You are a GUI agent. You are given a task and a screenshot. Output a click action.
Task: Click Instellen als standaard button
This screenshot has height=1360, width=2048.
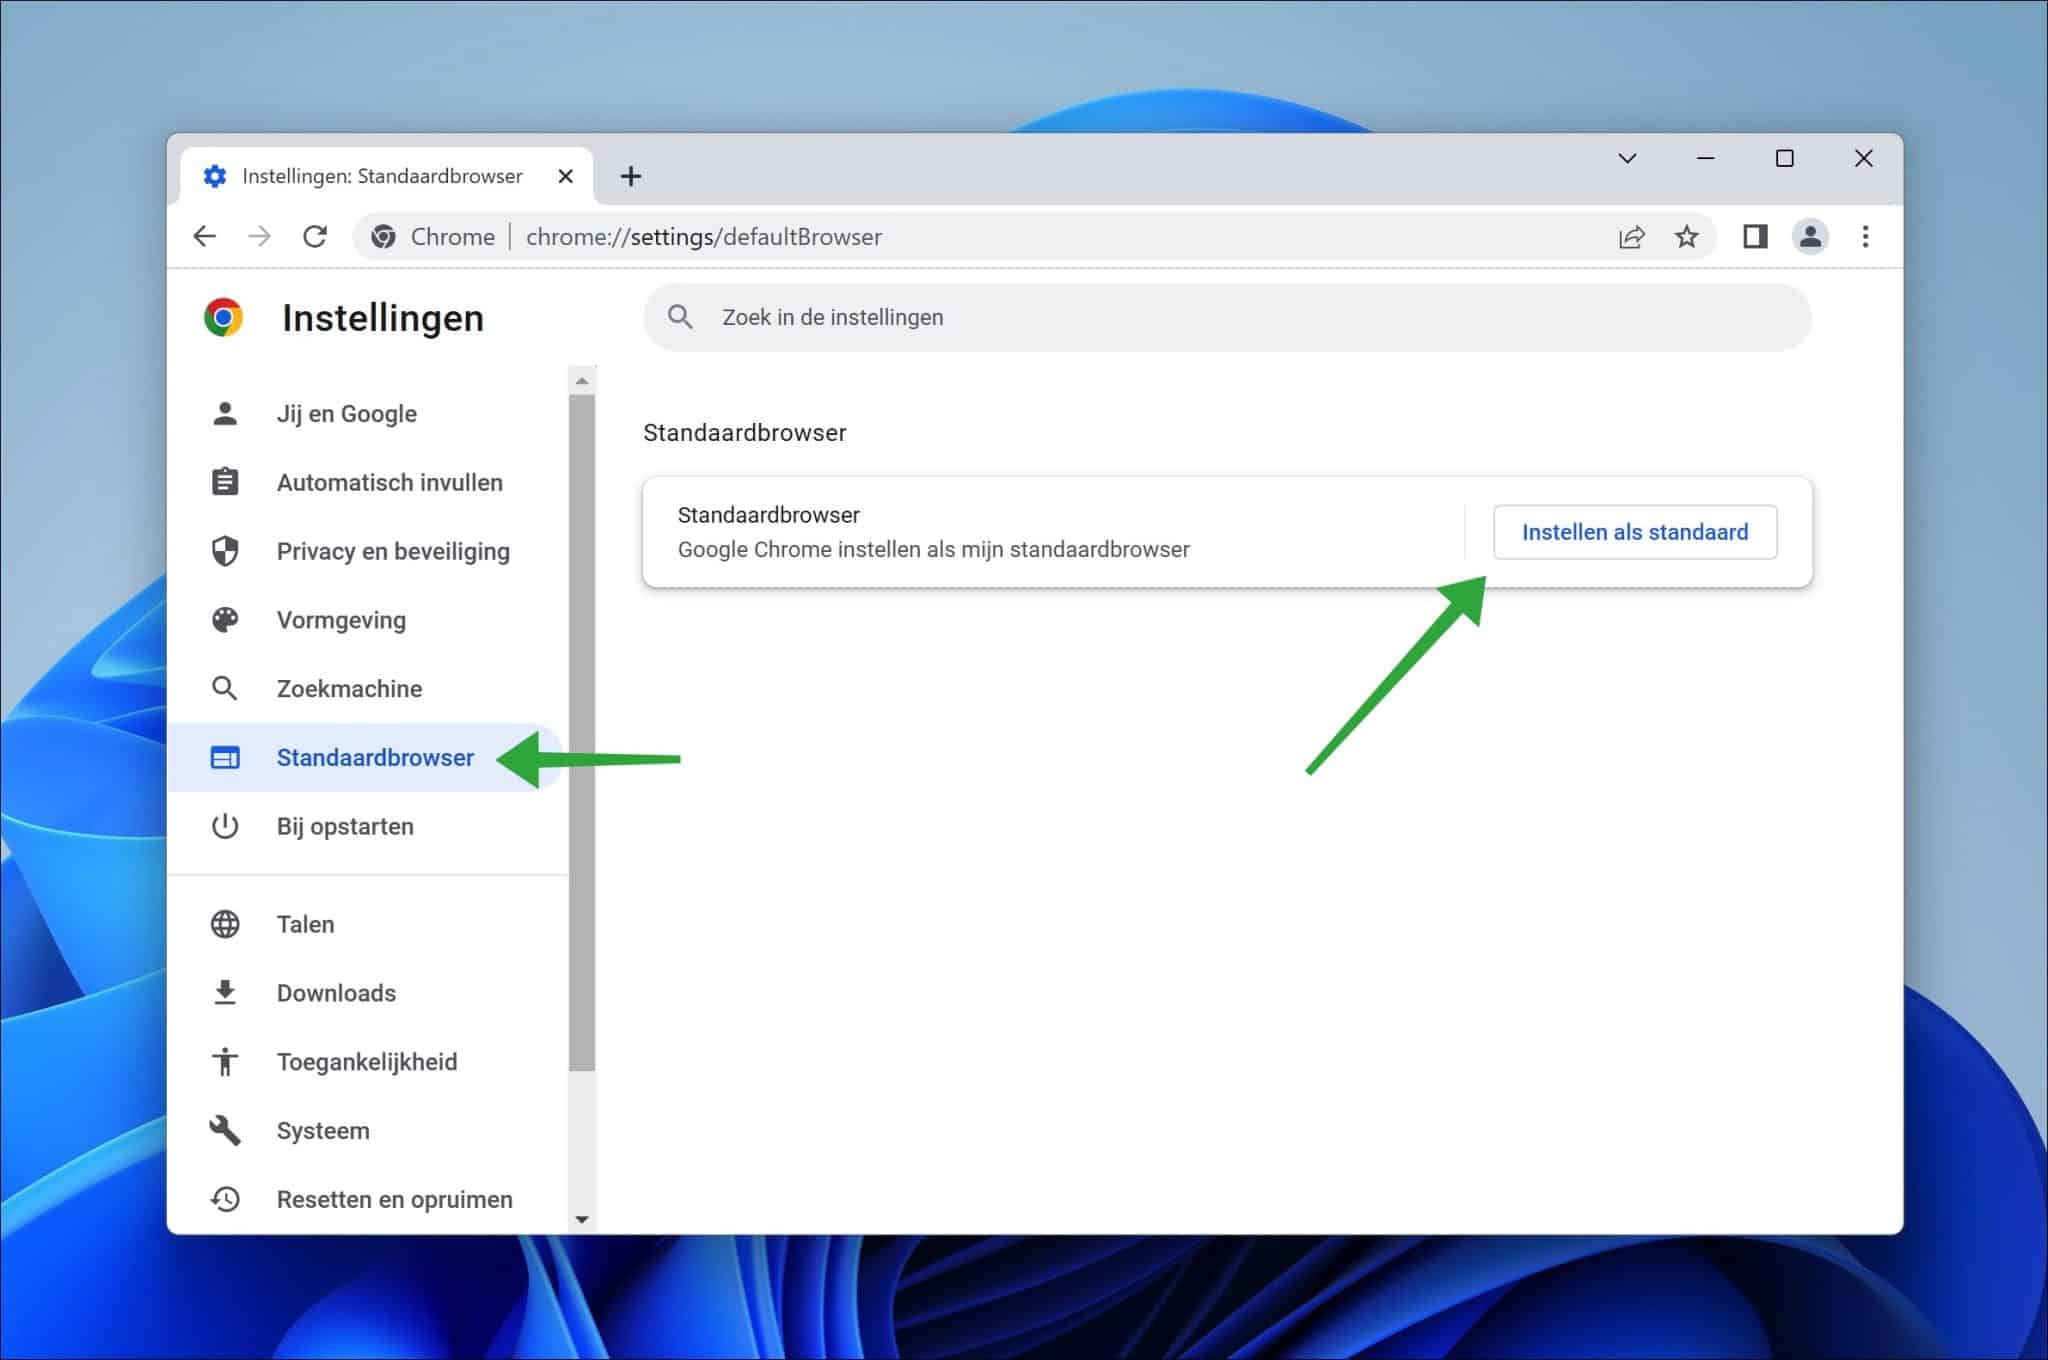coord(1634,531)
